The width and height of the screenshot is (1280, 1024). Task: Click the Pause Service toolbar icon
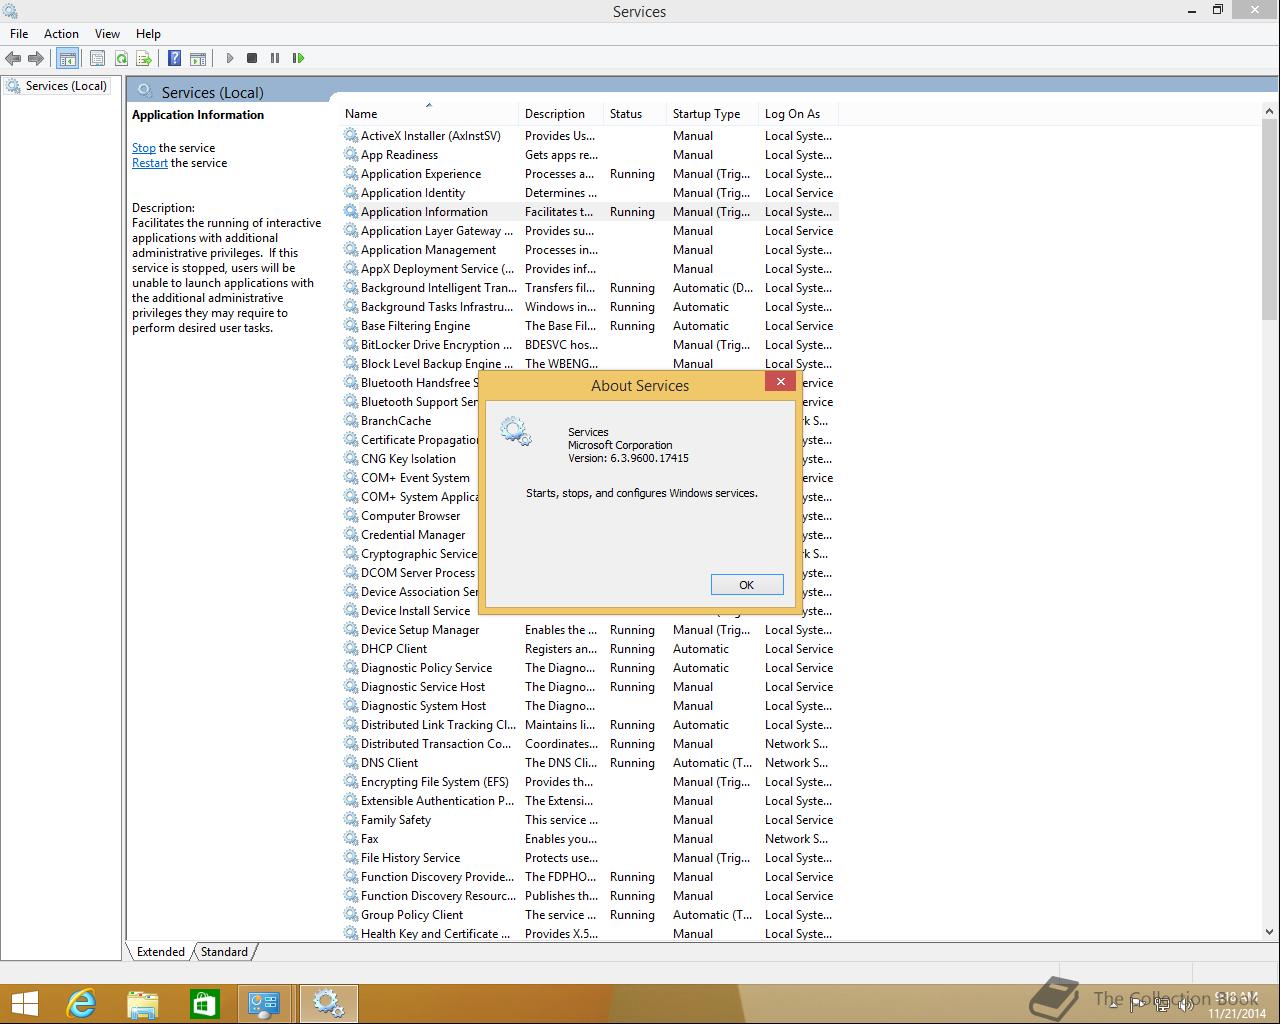[x=275, y=58]
